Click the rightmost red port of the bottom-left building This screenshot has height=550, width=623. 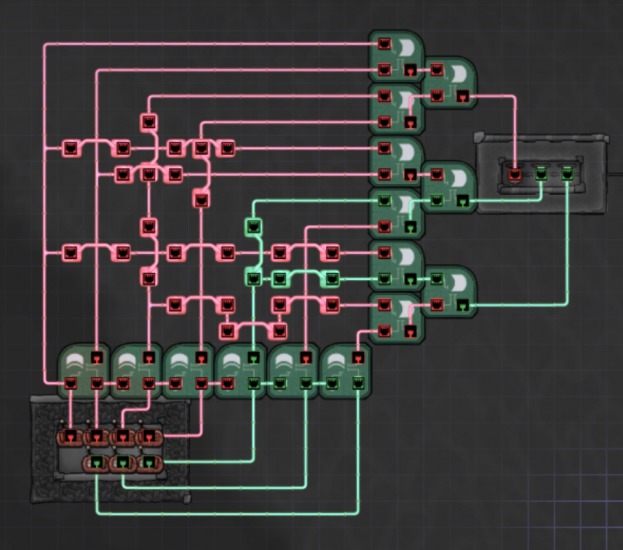149,436
